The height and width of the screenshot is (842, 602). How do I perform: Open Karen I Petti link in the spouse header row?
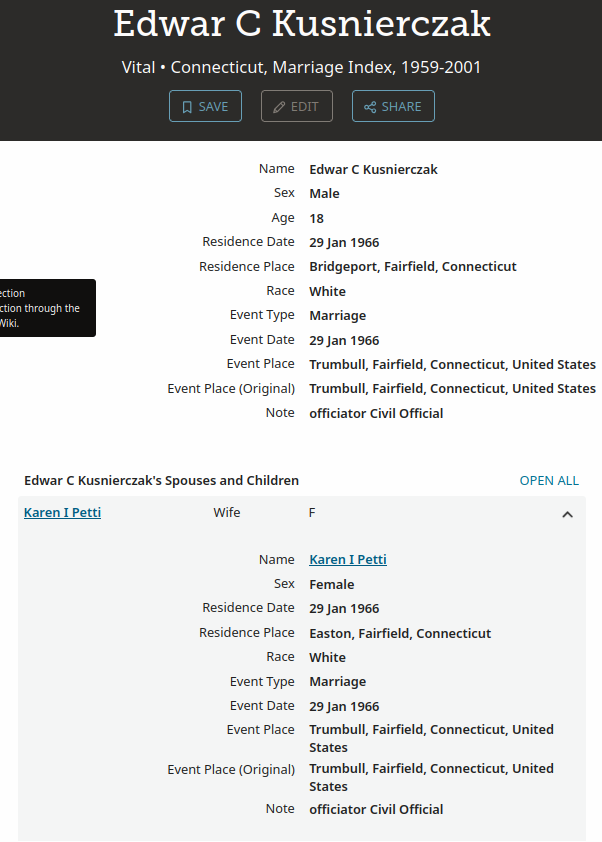(62, 513)
